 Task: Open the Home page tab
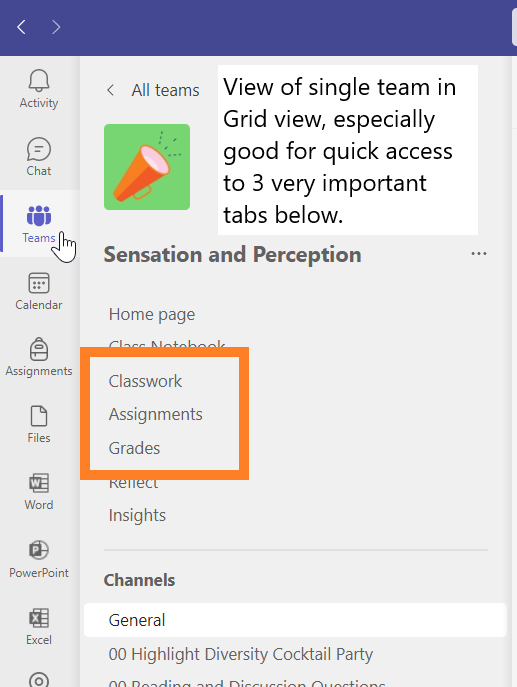click(152, 314)
